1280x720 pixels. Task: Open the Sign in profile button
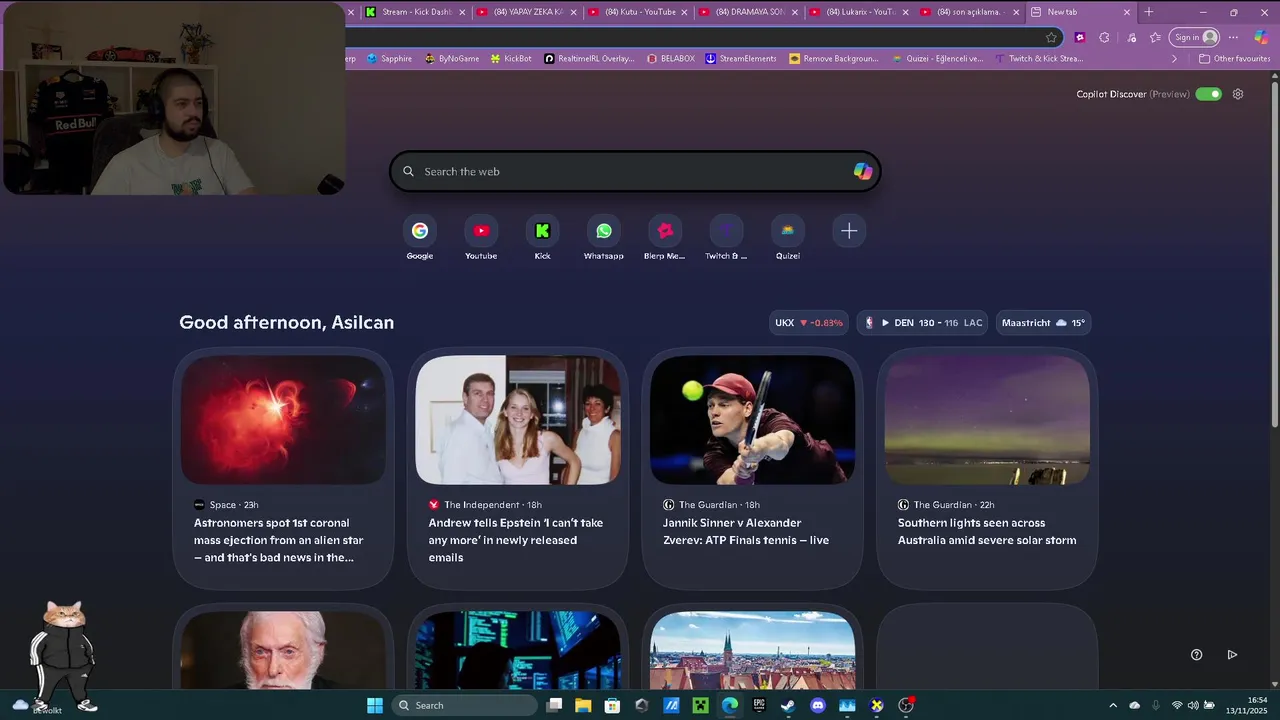1196,37
